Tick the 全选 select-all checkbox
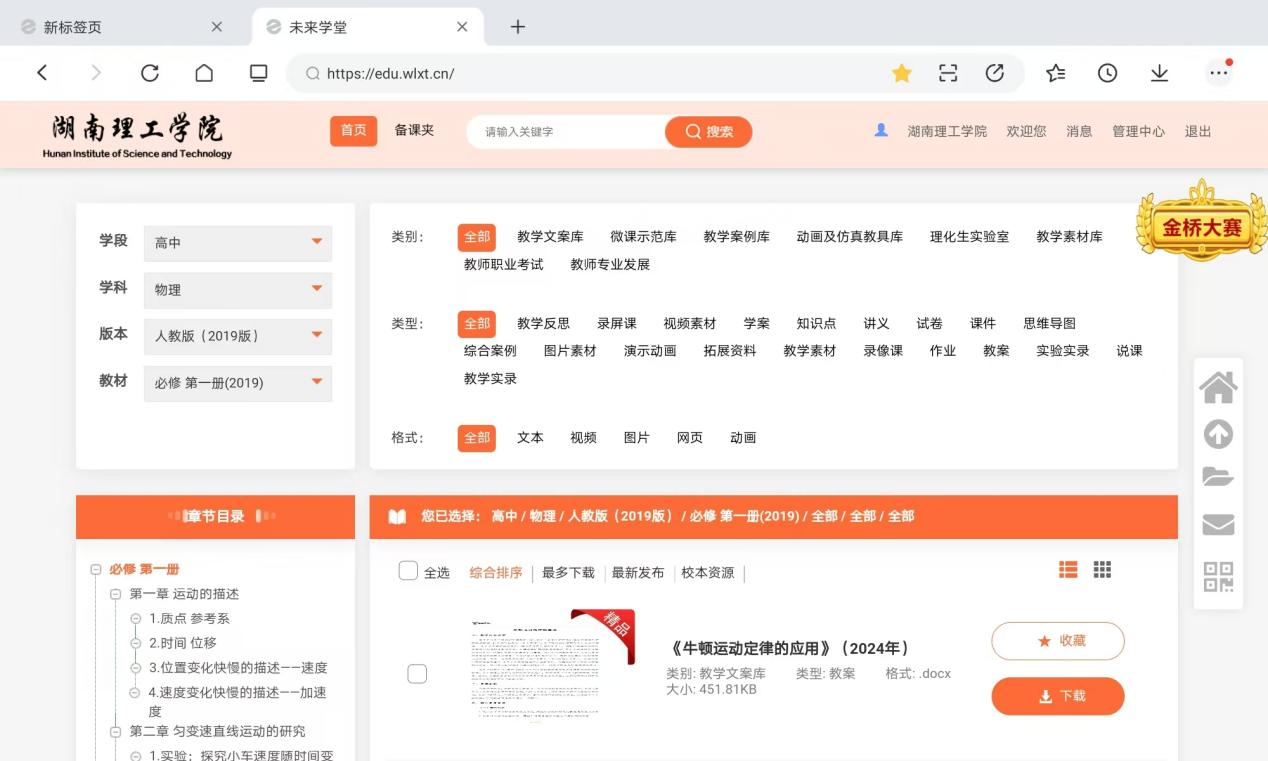The image size is (1268, 761). pos(408,571)
